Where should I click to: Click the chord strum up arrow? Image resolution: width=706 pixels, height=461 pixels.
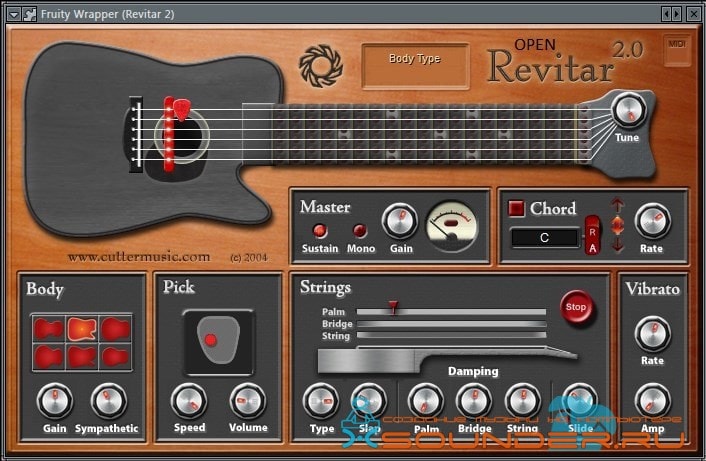coord(618,206)
